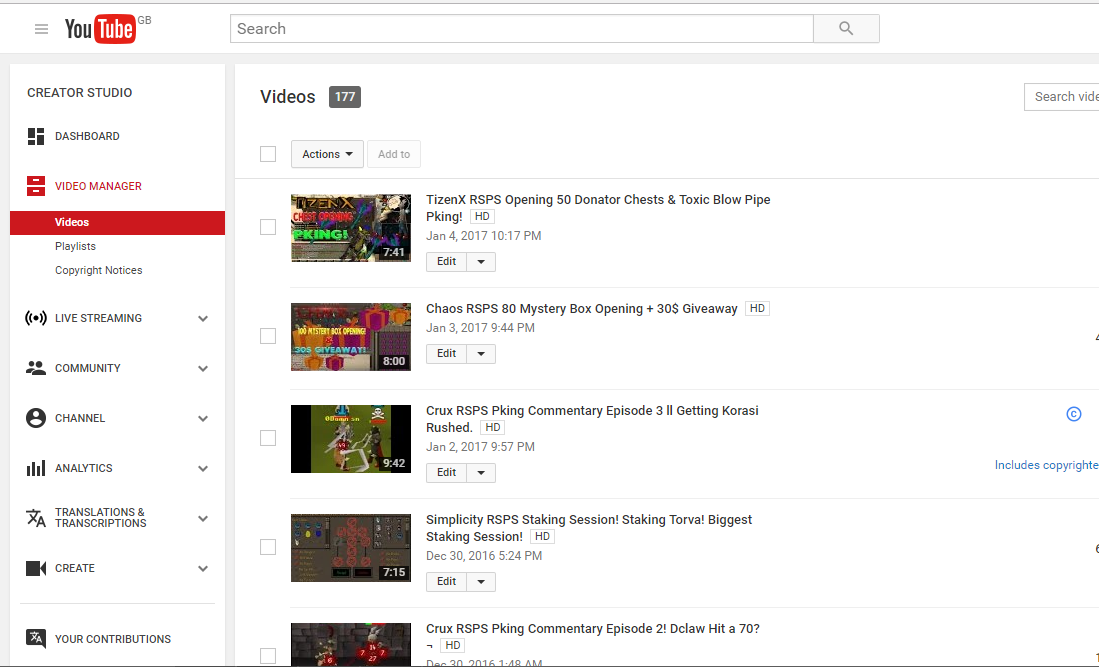Click HD badge on Simplicity RSPS video
This screenshot has width=1099, height=667.
coord(542,537)
